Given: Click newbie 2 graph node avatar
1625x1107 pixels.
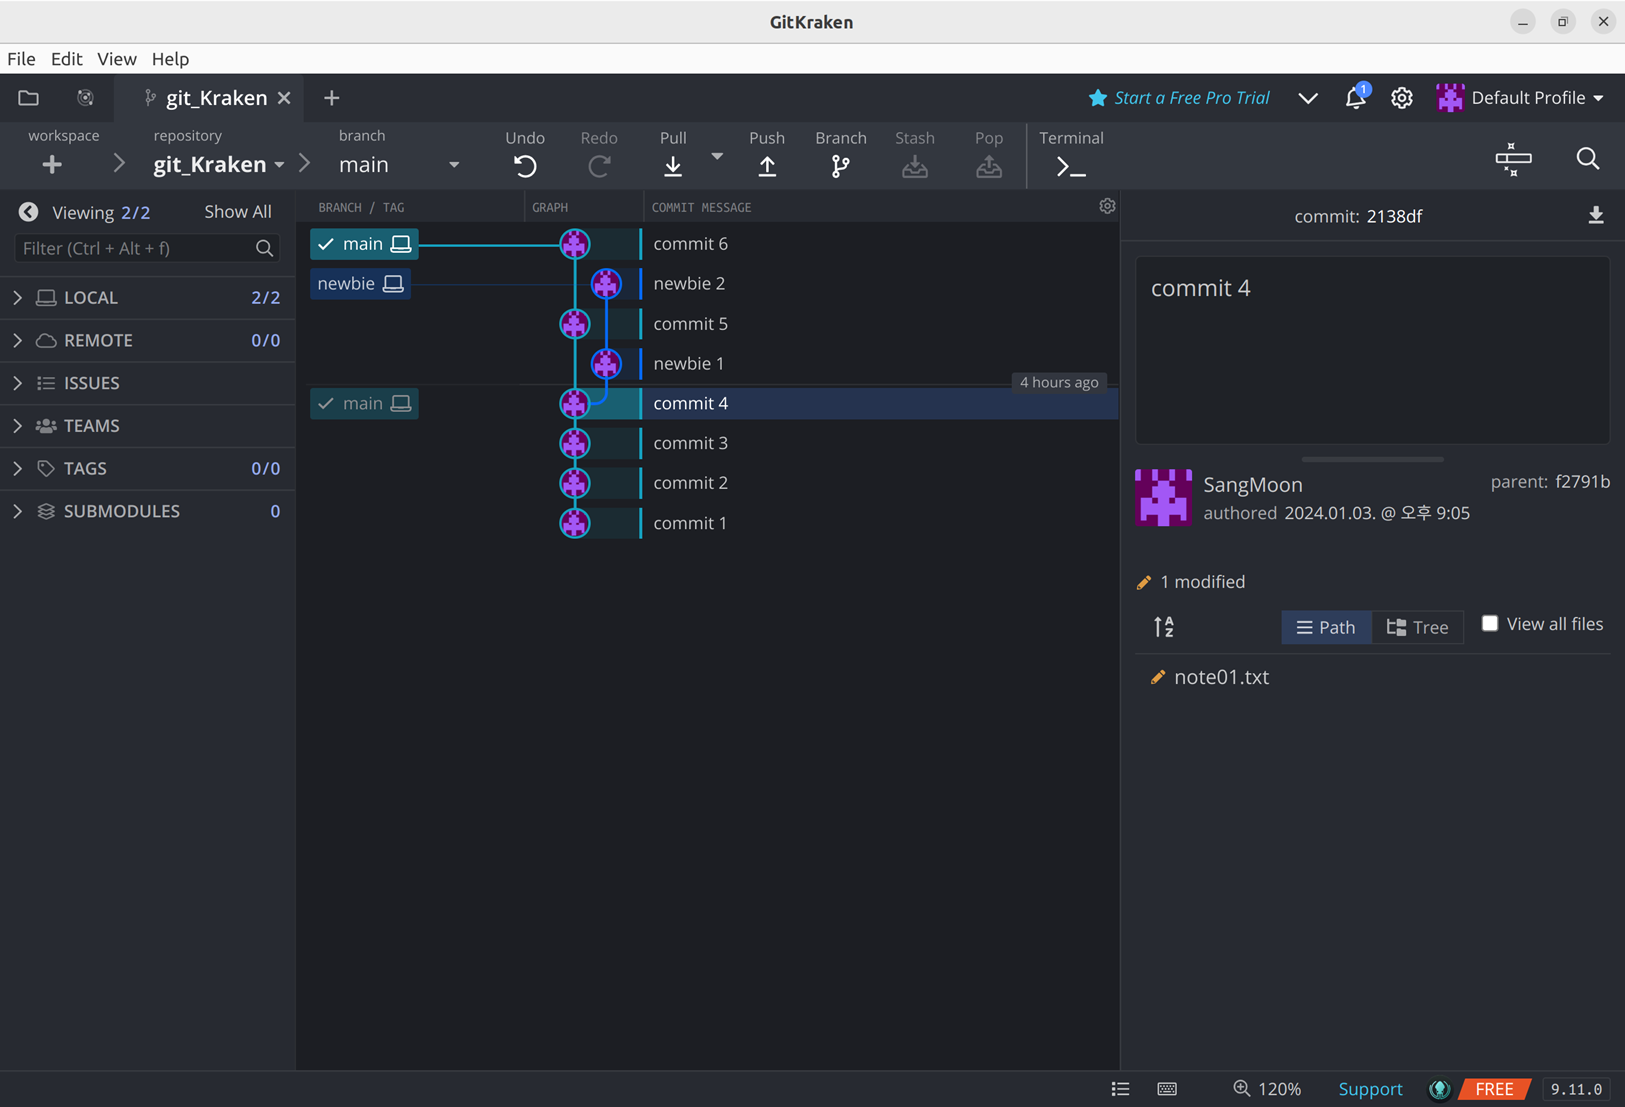Looking at the screenshot, I should coord(606,284).
